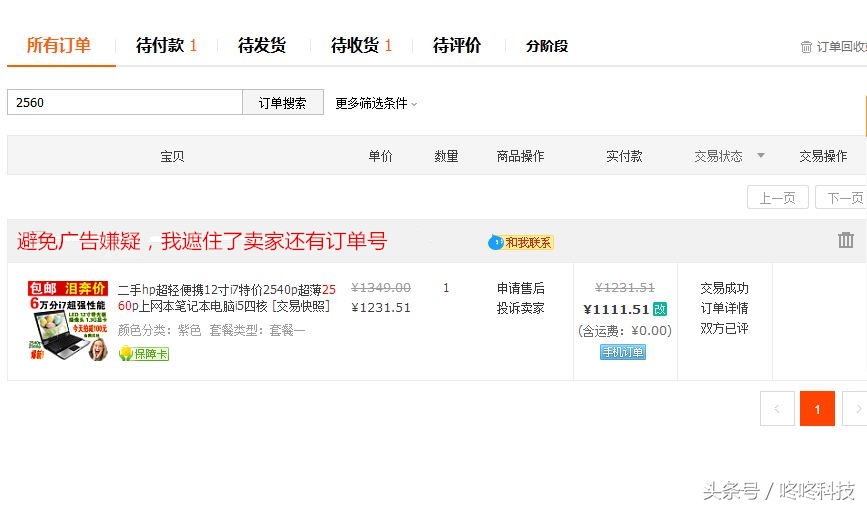Screen dimensions: 867x508
Task: Open the 待评价 tab
Action: click(457, 45)
